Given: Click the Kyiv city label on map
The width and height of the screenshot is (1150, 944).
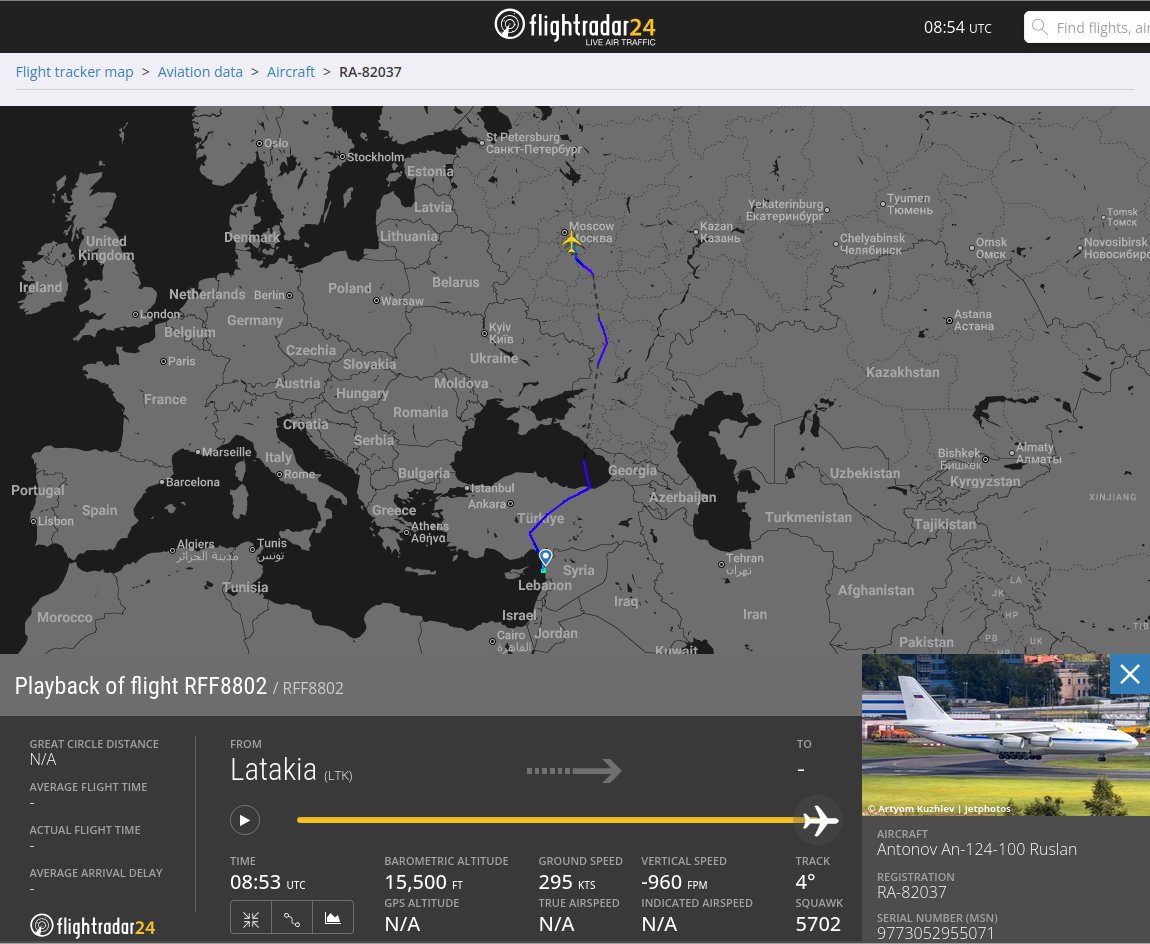Looking at the screenshot, I should pos(501,333).
